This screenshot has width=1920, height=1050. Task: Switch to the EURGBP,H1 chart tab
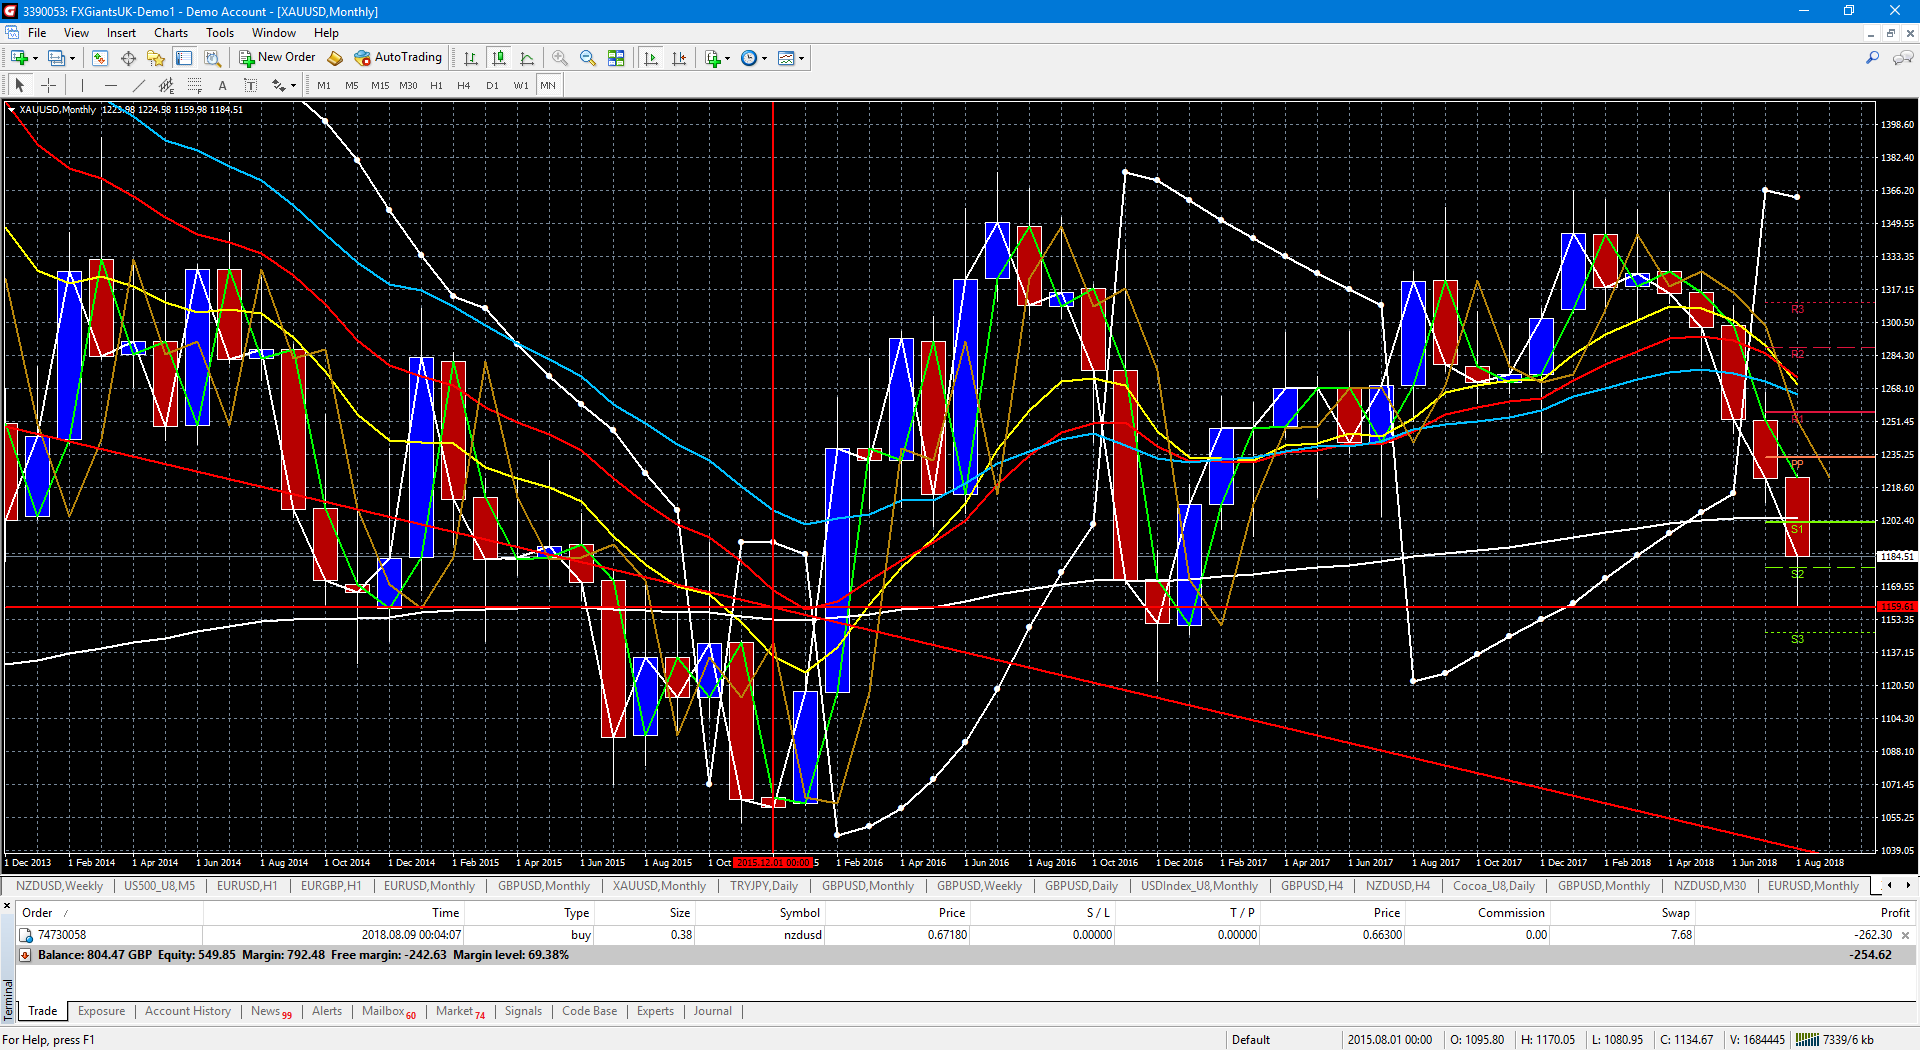[x=331, y=886]
